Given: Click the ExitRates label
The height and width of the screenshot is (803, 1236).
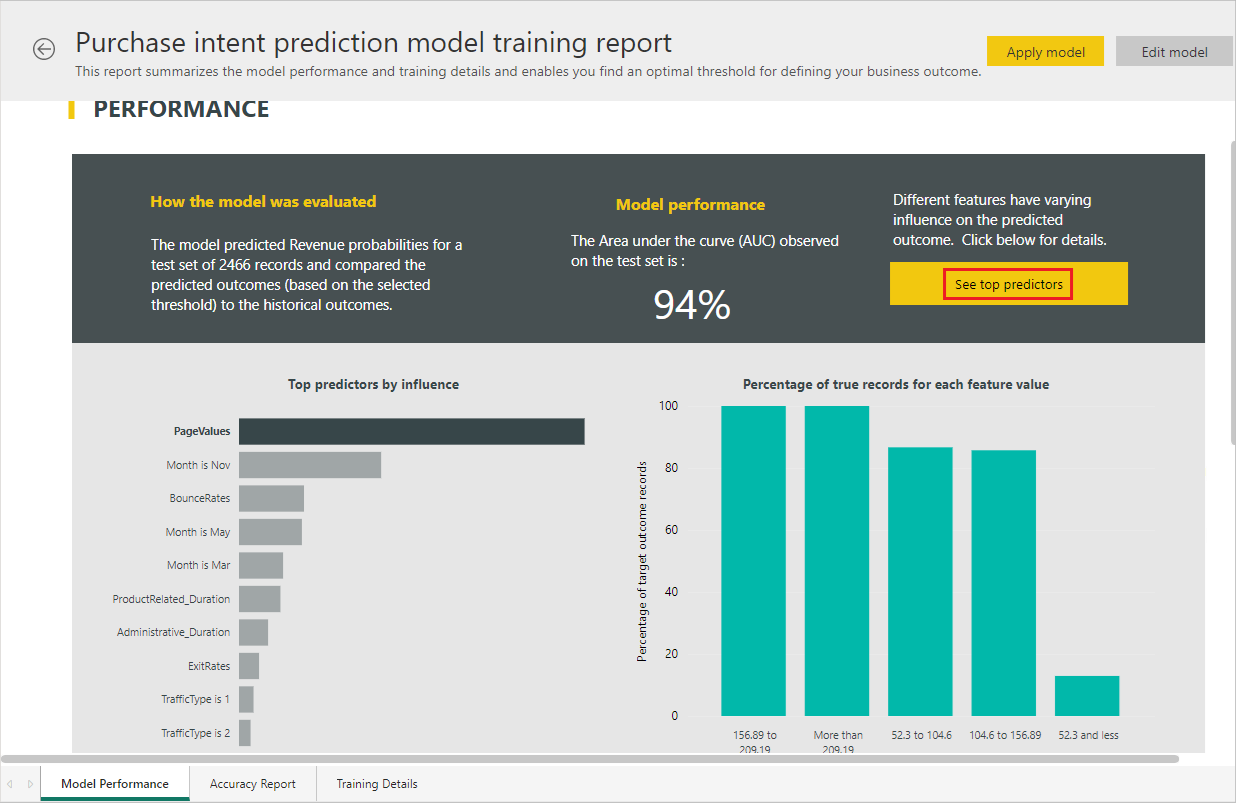Looking at the screenshot, I should (x=209, y=666).
